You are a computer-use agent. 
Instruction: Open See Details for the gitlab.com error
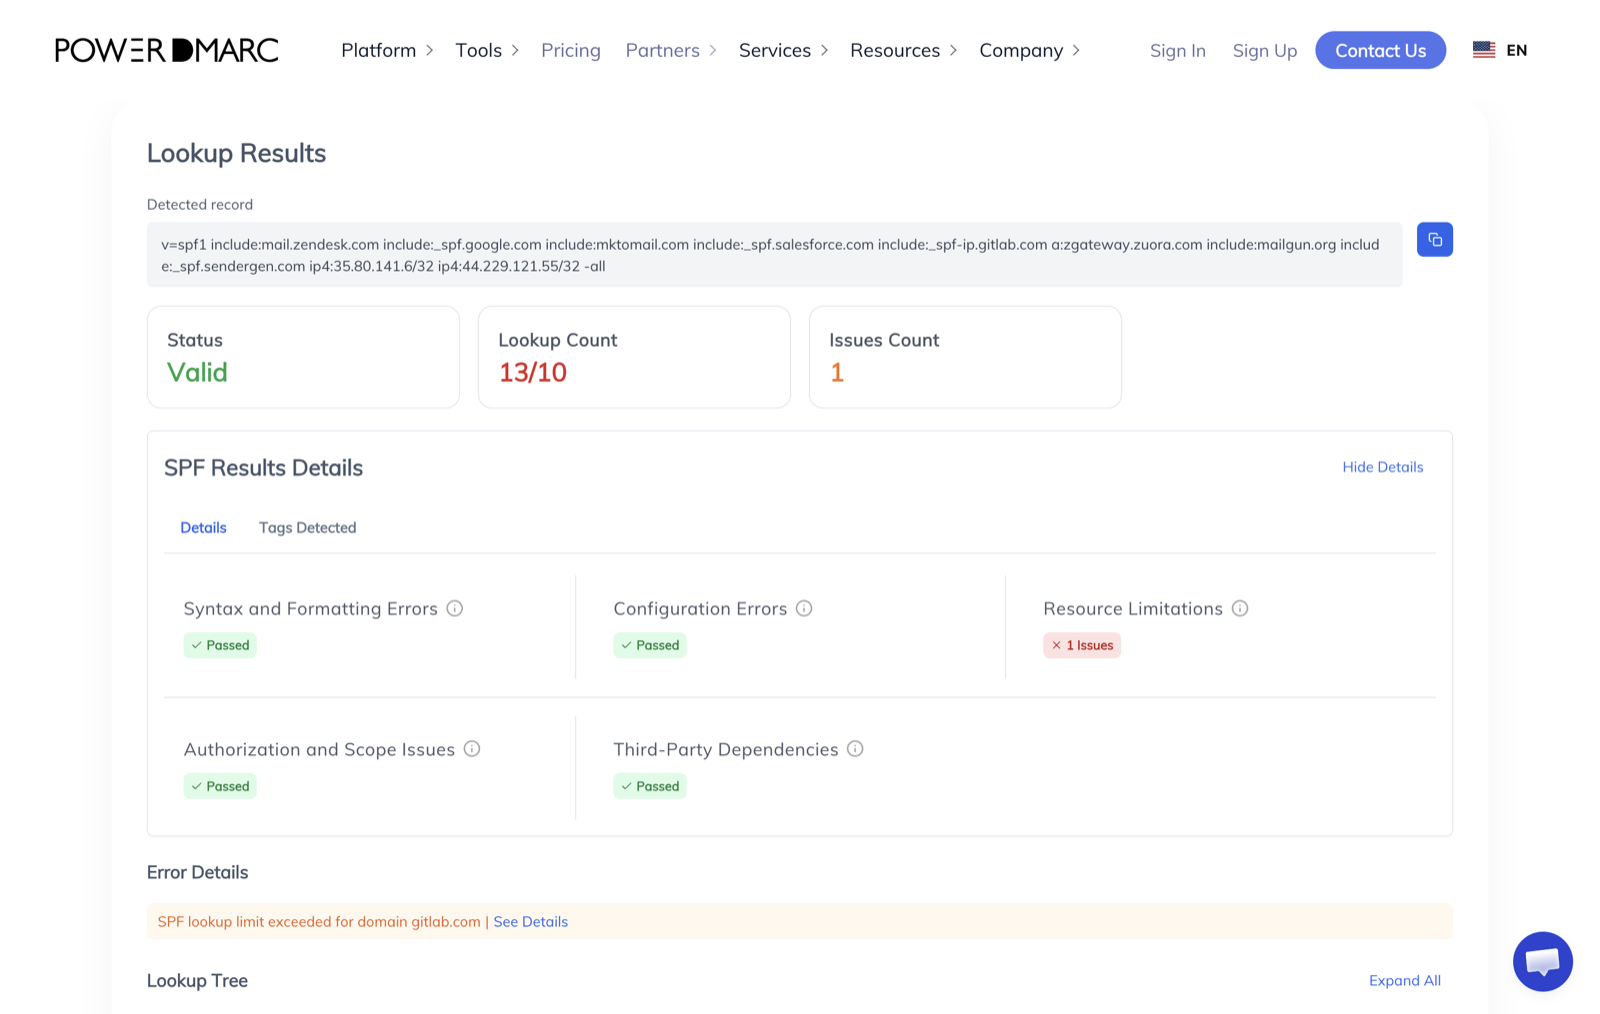(530, 922)
